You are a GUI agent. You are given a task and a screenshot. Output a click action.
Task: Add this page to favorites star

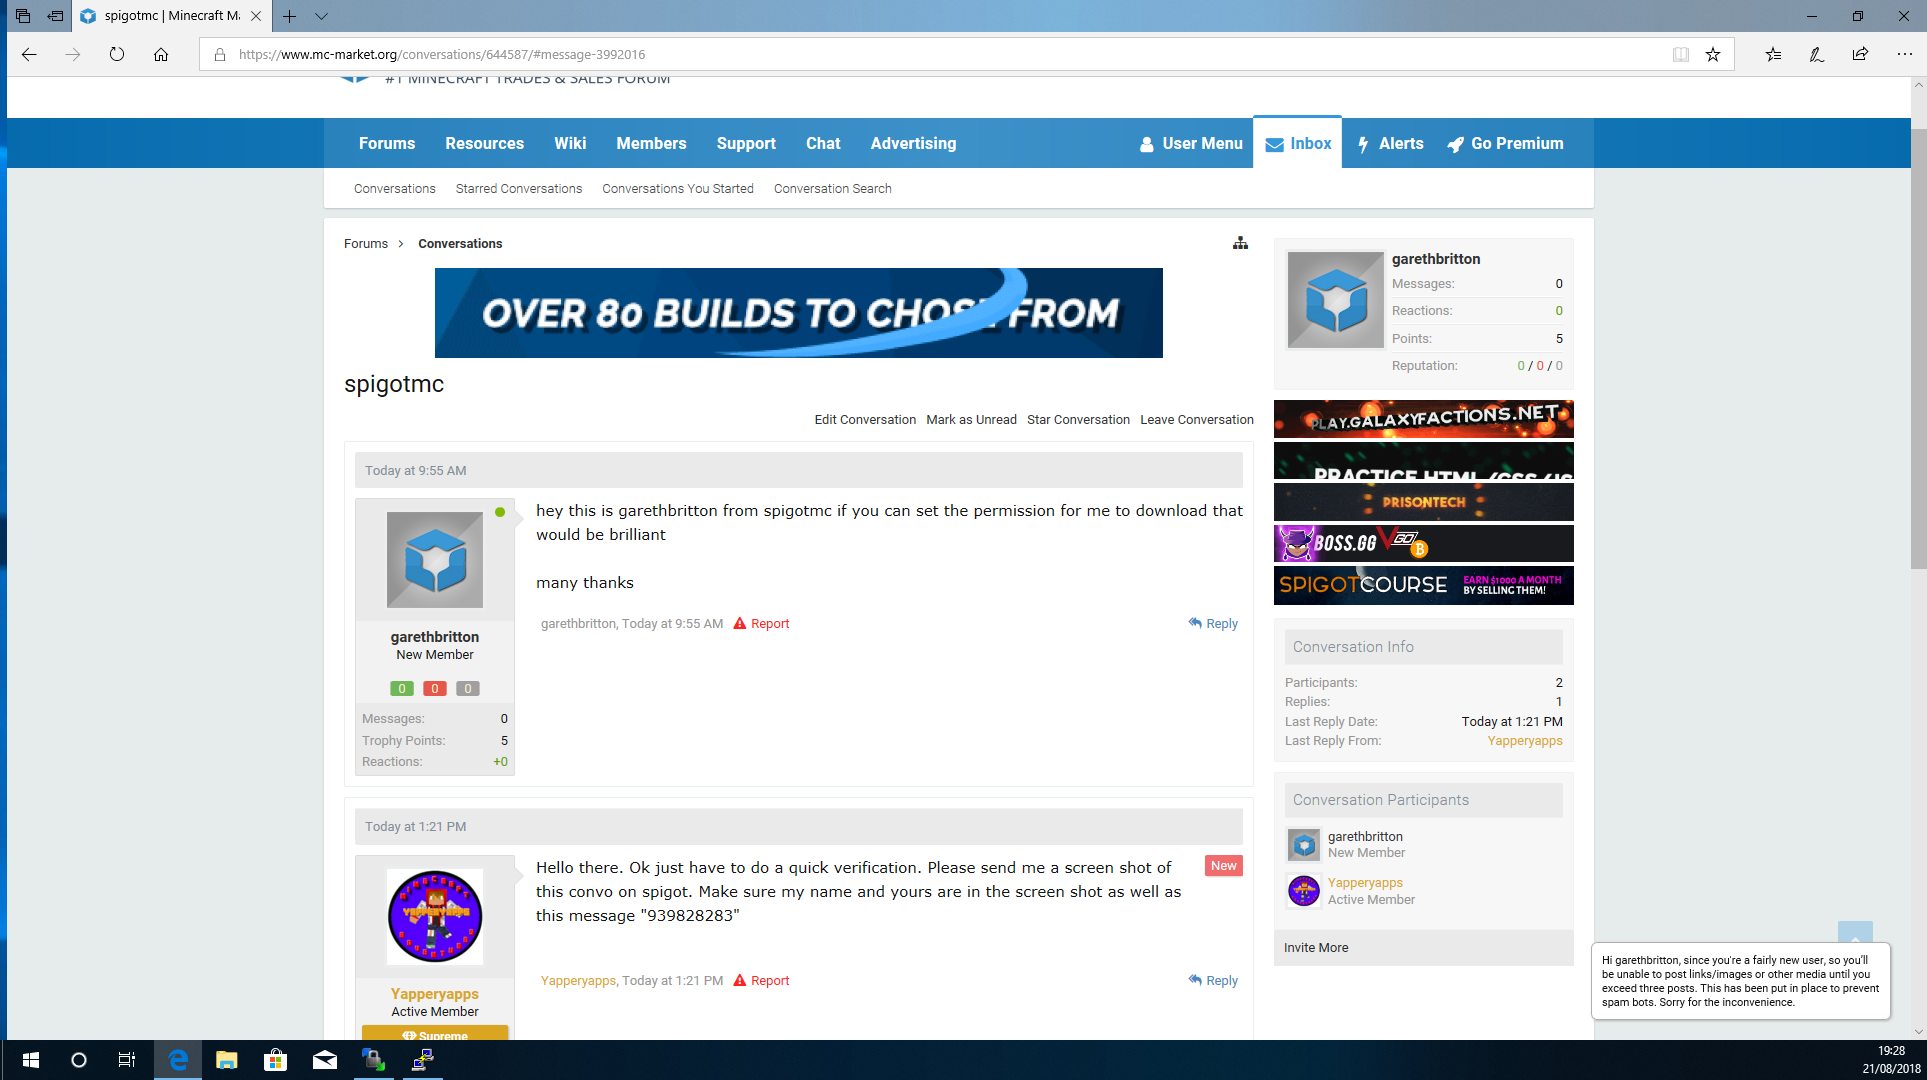click(x=1713, y=54)
